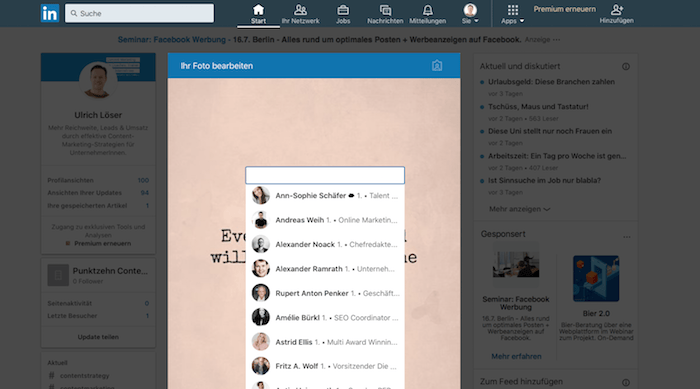Click Mehr erfahren under Facebook seminar
The image size is (700, 389).
(x=516, y=356)
